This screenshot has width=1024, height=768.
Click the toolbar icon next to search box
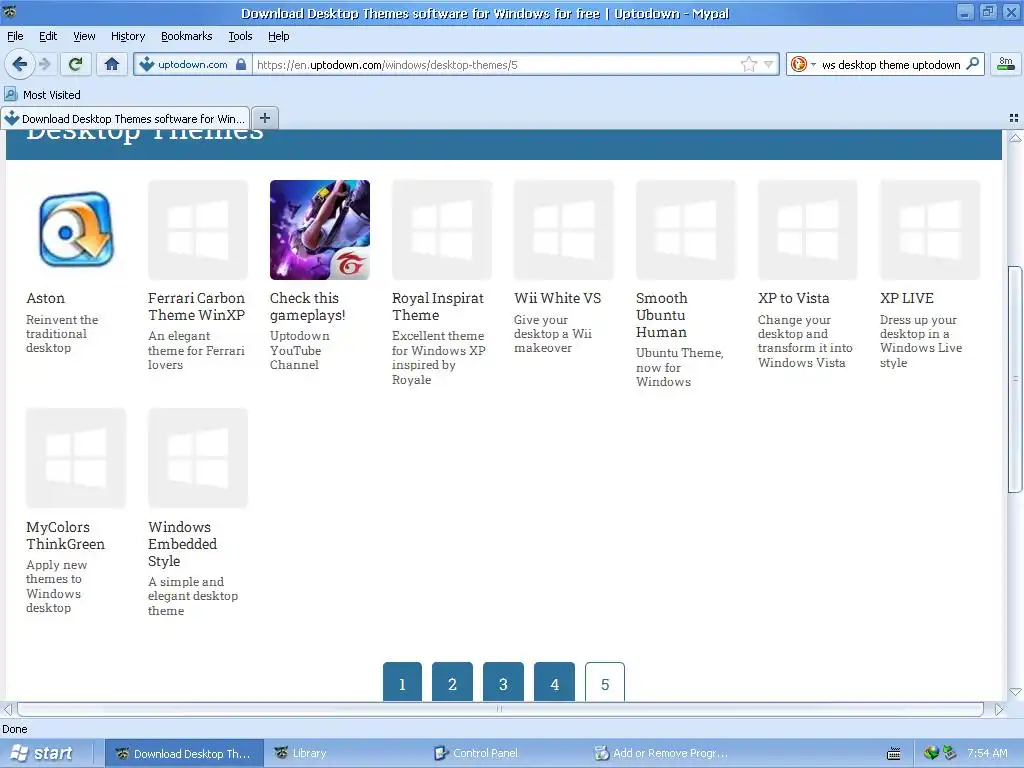(1006, 64)
